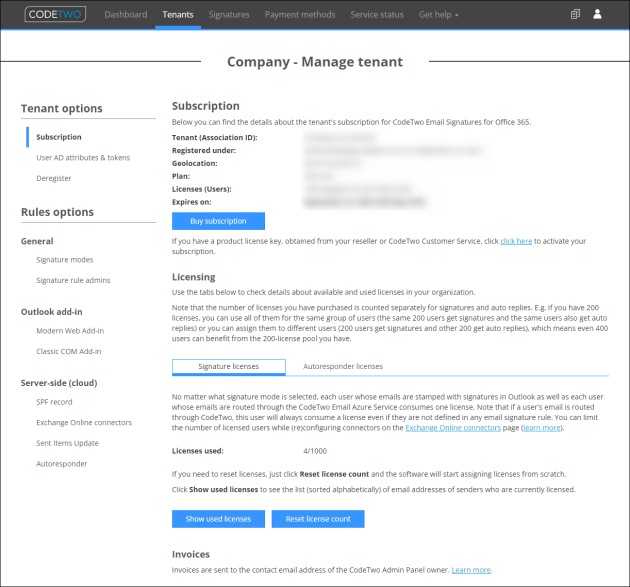
Task: Select the Tenants navigation tab
Action: (x=178, y=15)
